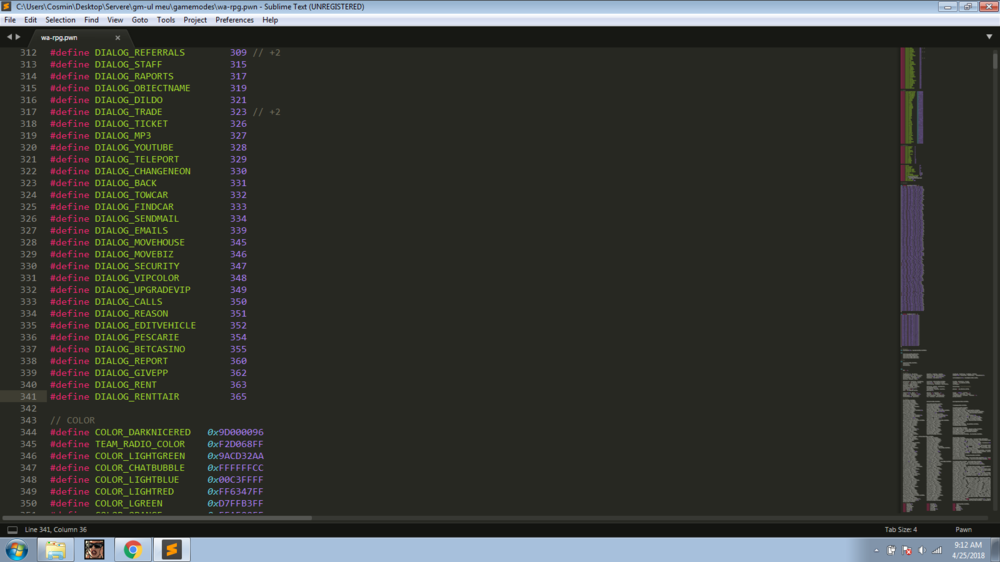
Task: Click COLOR_LIGHTRED define name
Action: [x=134, y=492]
